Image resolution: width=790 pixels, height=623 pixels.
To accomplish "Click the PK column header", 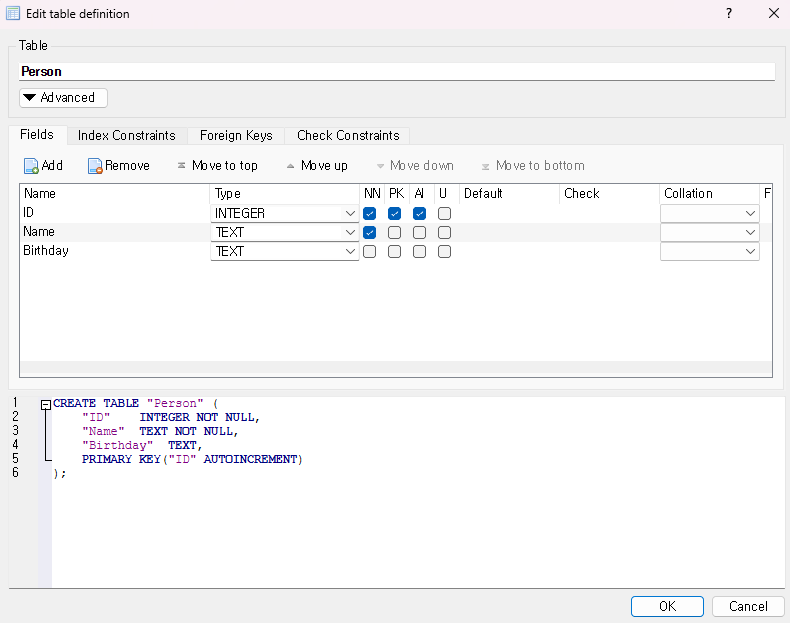I will pos(397,194).
